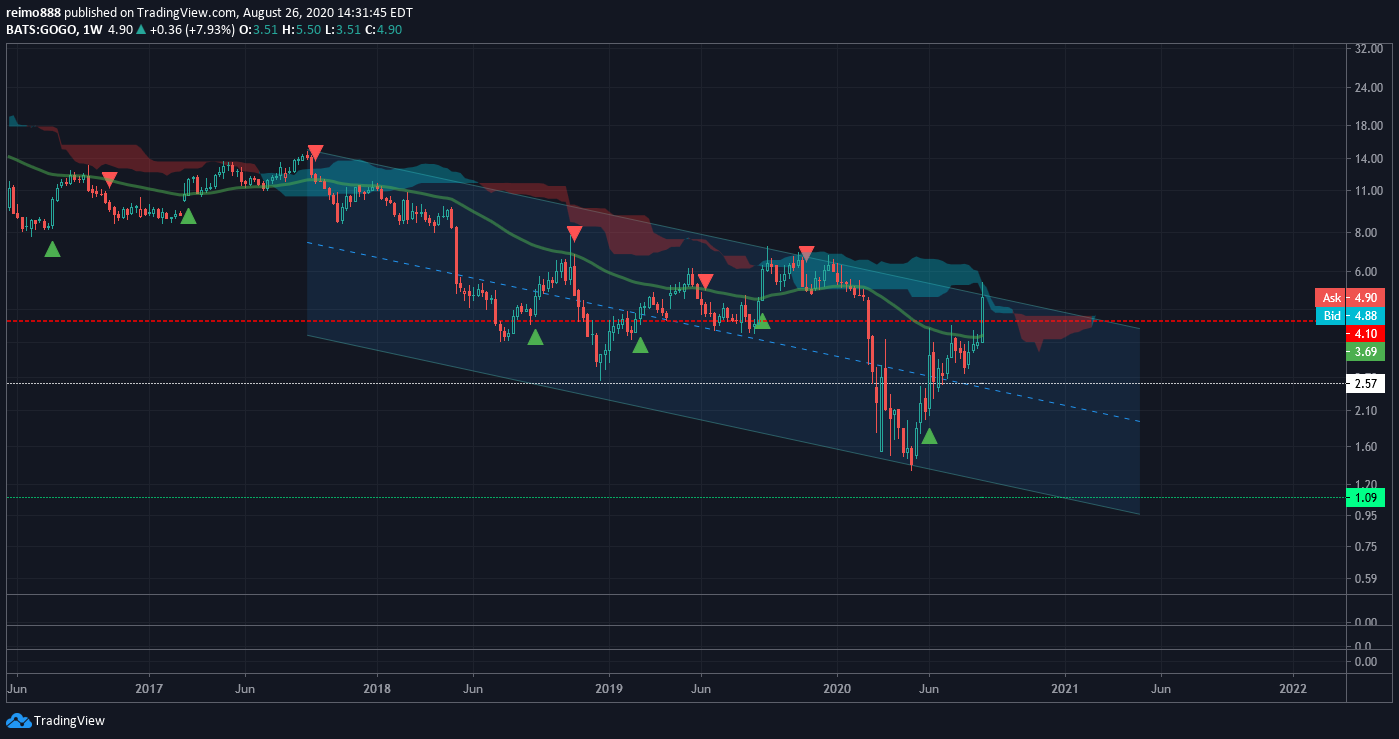Click the 6.00 price axis label
Screen dimensions: 1399x739
(1368, 271)
